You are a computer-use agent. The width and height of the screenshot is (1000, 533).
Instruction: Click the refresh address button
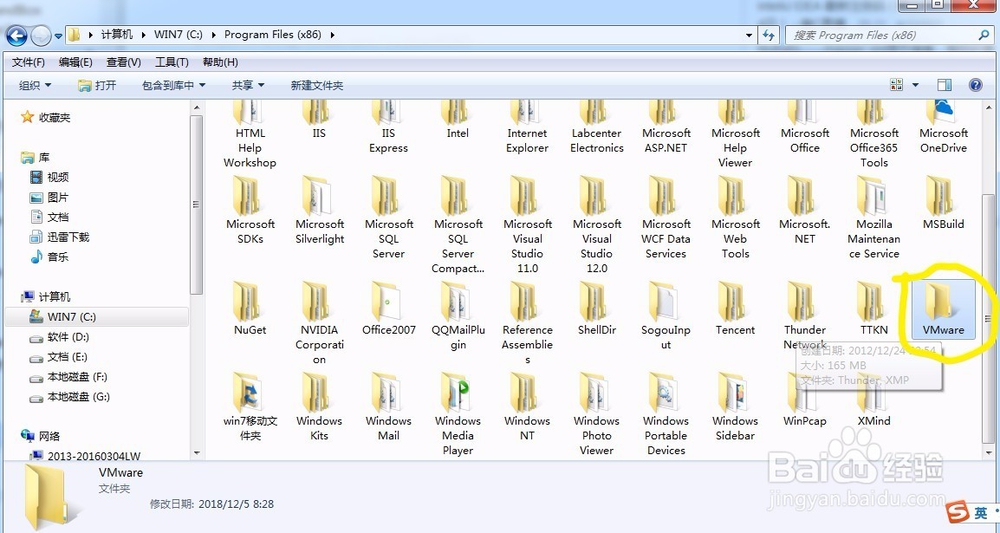[768, 35]
